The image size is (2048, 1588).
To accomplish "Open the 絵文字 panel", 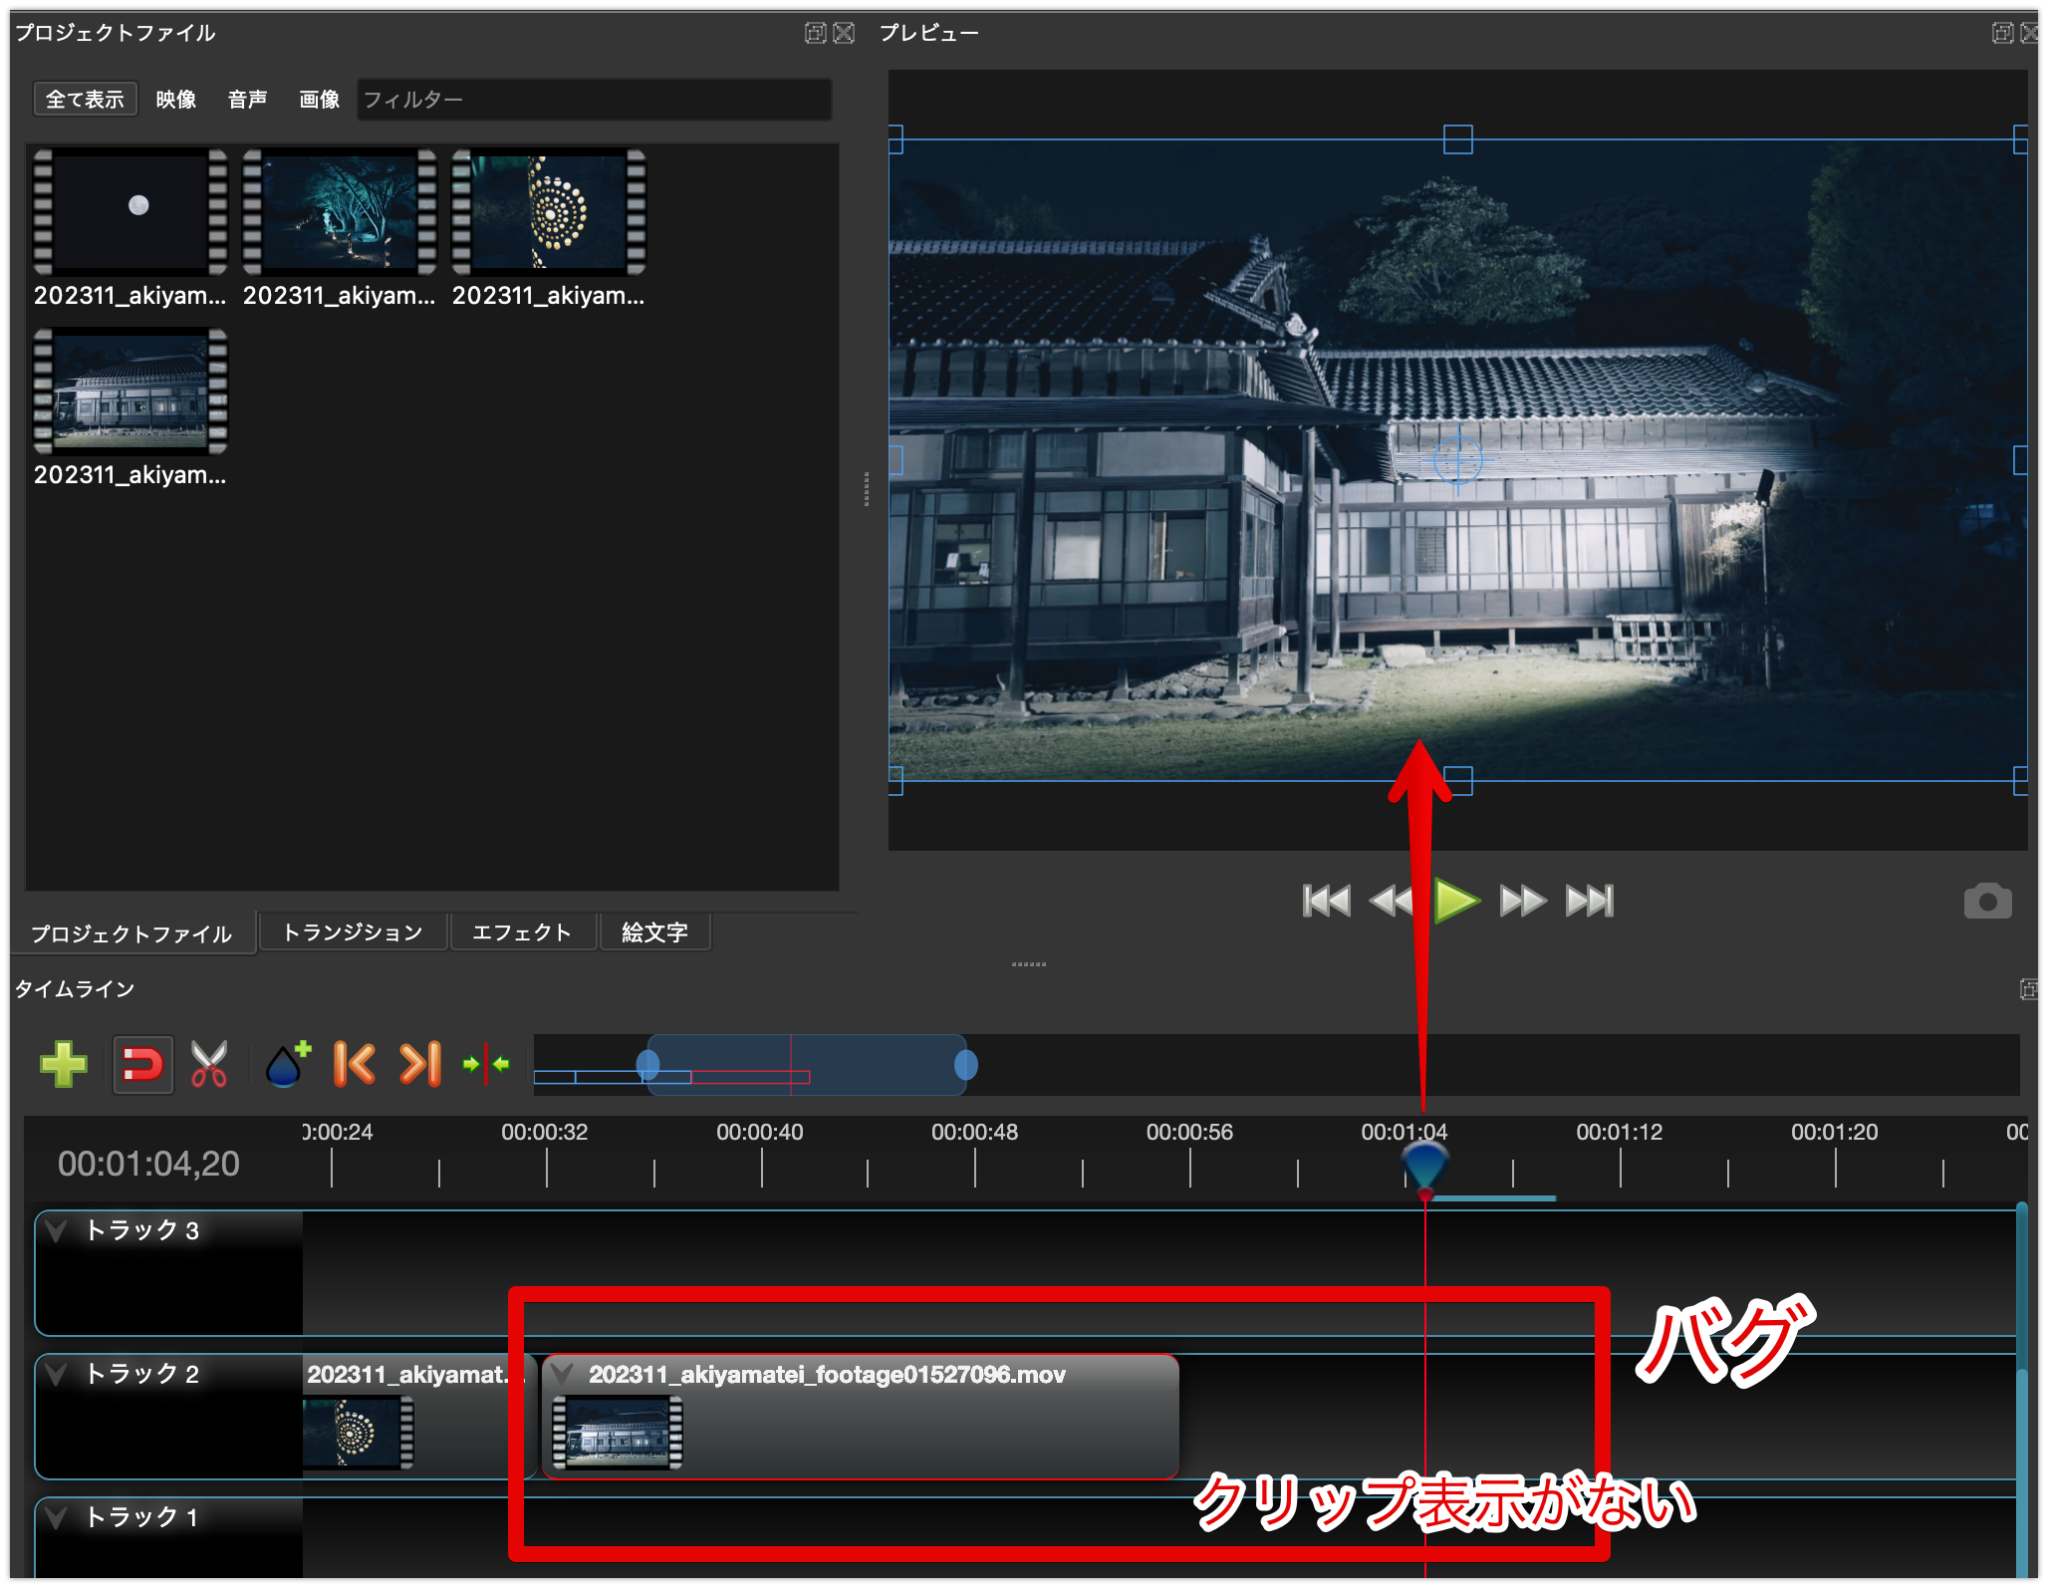I will click(656, 931).
